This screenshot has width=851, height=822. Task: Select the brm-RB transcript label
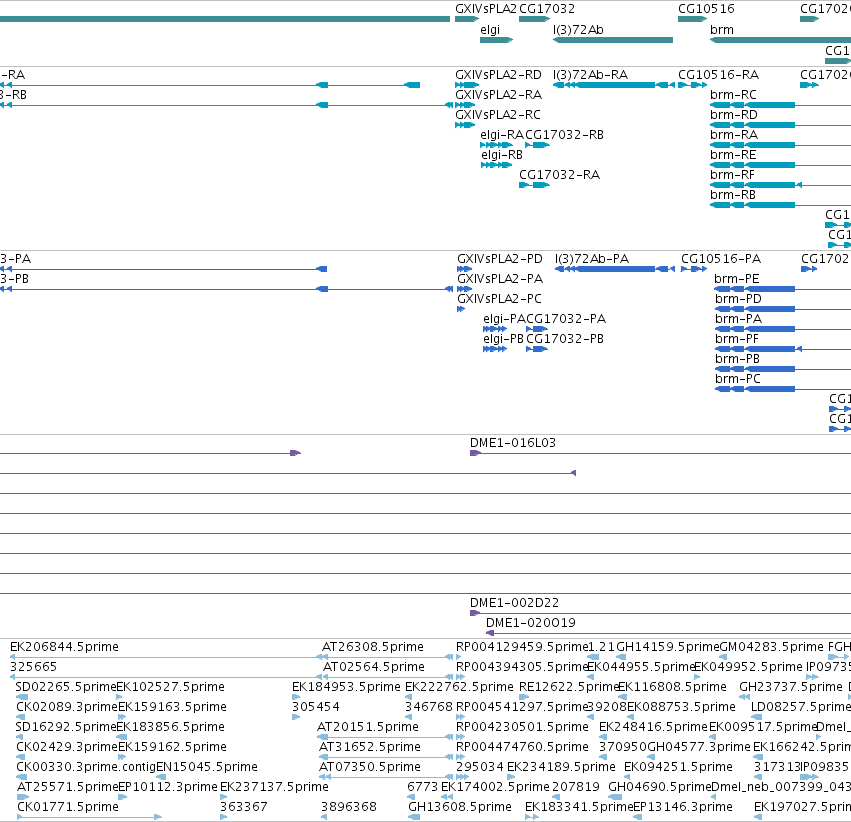(733, 195)
